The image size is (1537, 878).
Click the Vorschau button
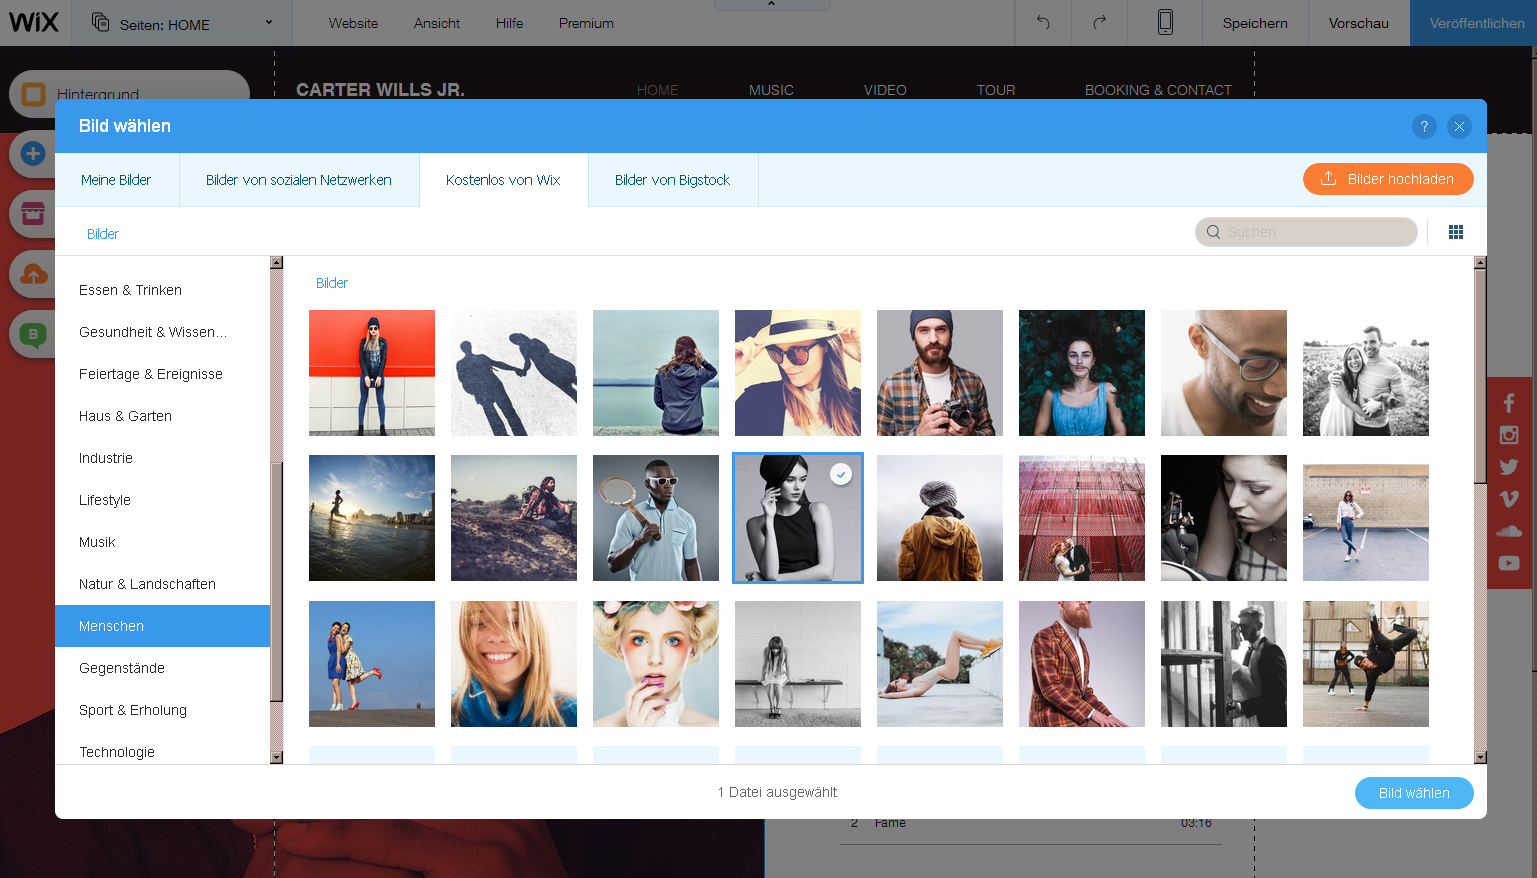[1358, 23]
